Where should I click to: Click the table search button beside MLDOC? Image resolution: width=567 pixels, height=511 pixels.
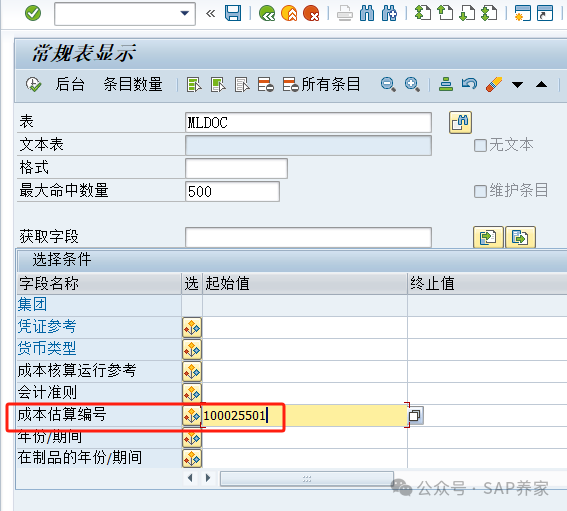point(460,122)
